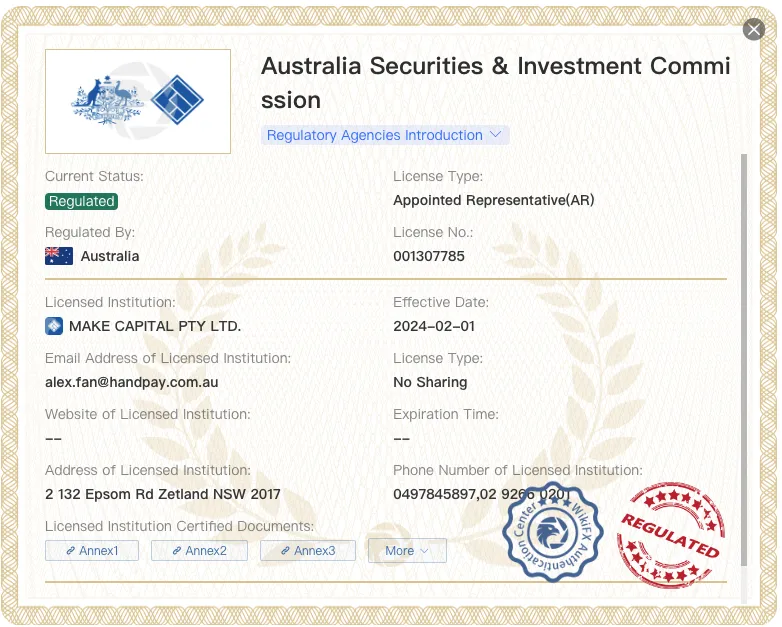Expand Regulatory Agencies Introduction dropdown
The image size is (782, 627).
385,135
